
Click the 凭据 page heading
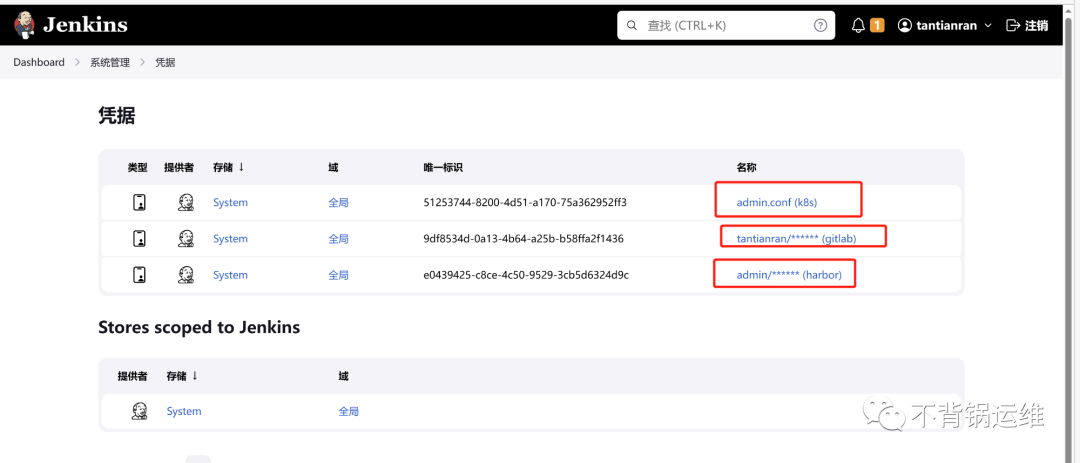pos(116,116)
